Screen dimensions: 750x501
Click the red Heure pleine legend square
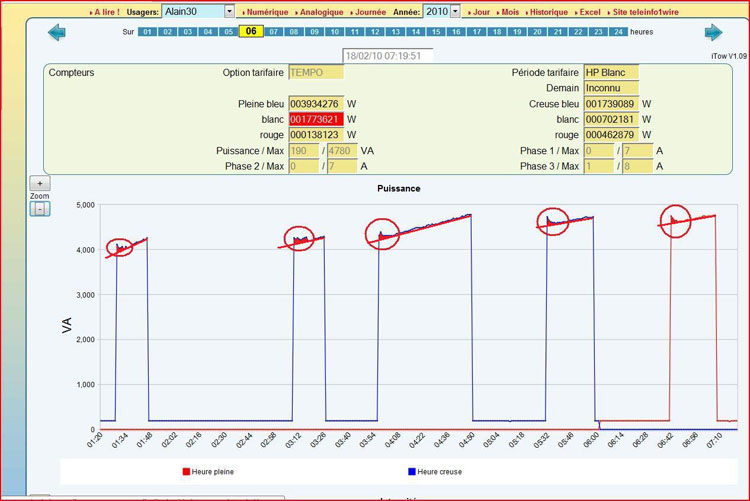(x=186, y=471)
